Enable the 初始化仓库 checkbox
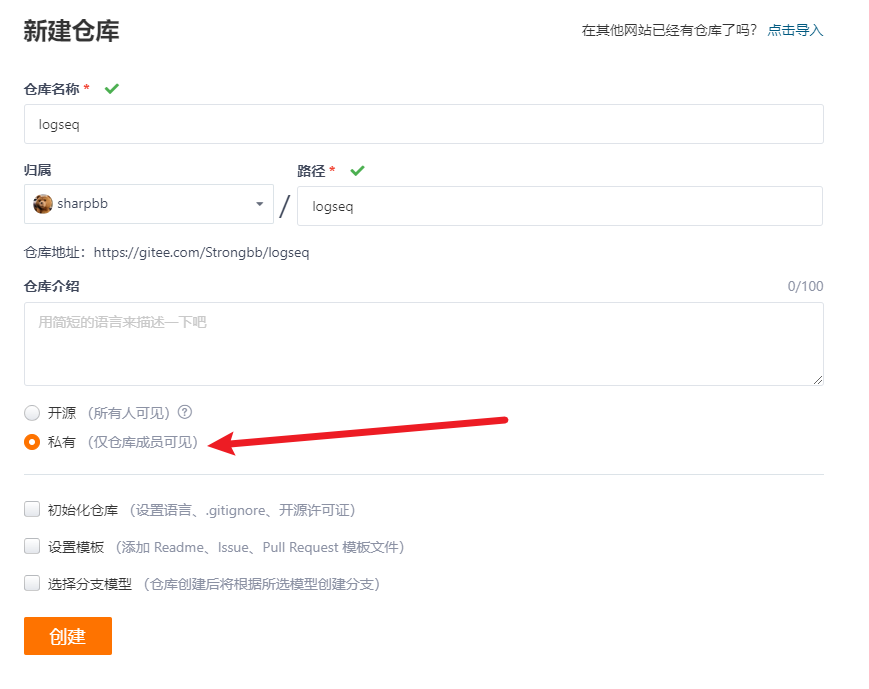Screen dimensions: 869x689 tap(32, 509)
